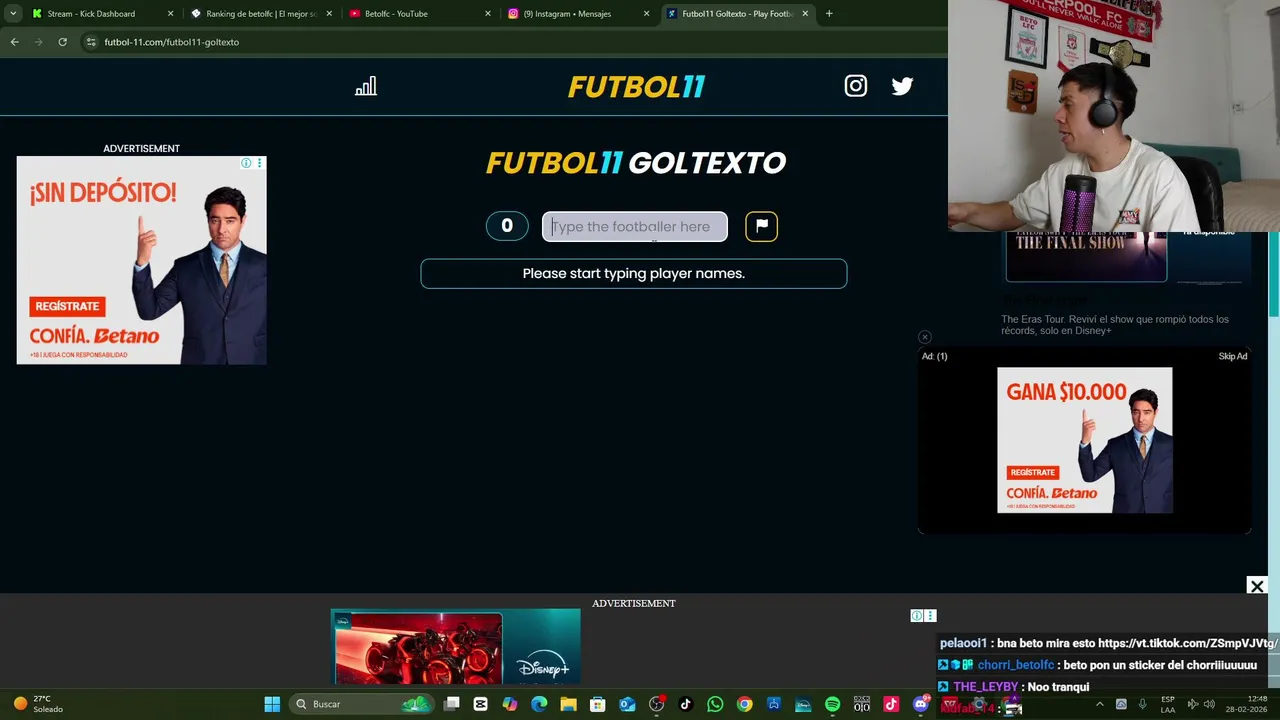Screen dimensions: 1280x720
Task: Launch Microsoft Edge from taskbar
Action: [x=539, y=704]
